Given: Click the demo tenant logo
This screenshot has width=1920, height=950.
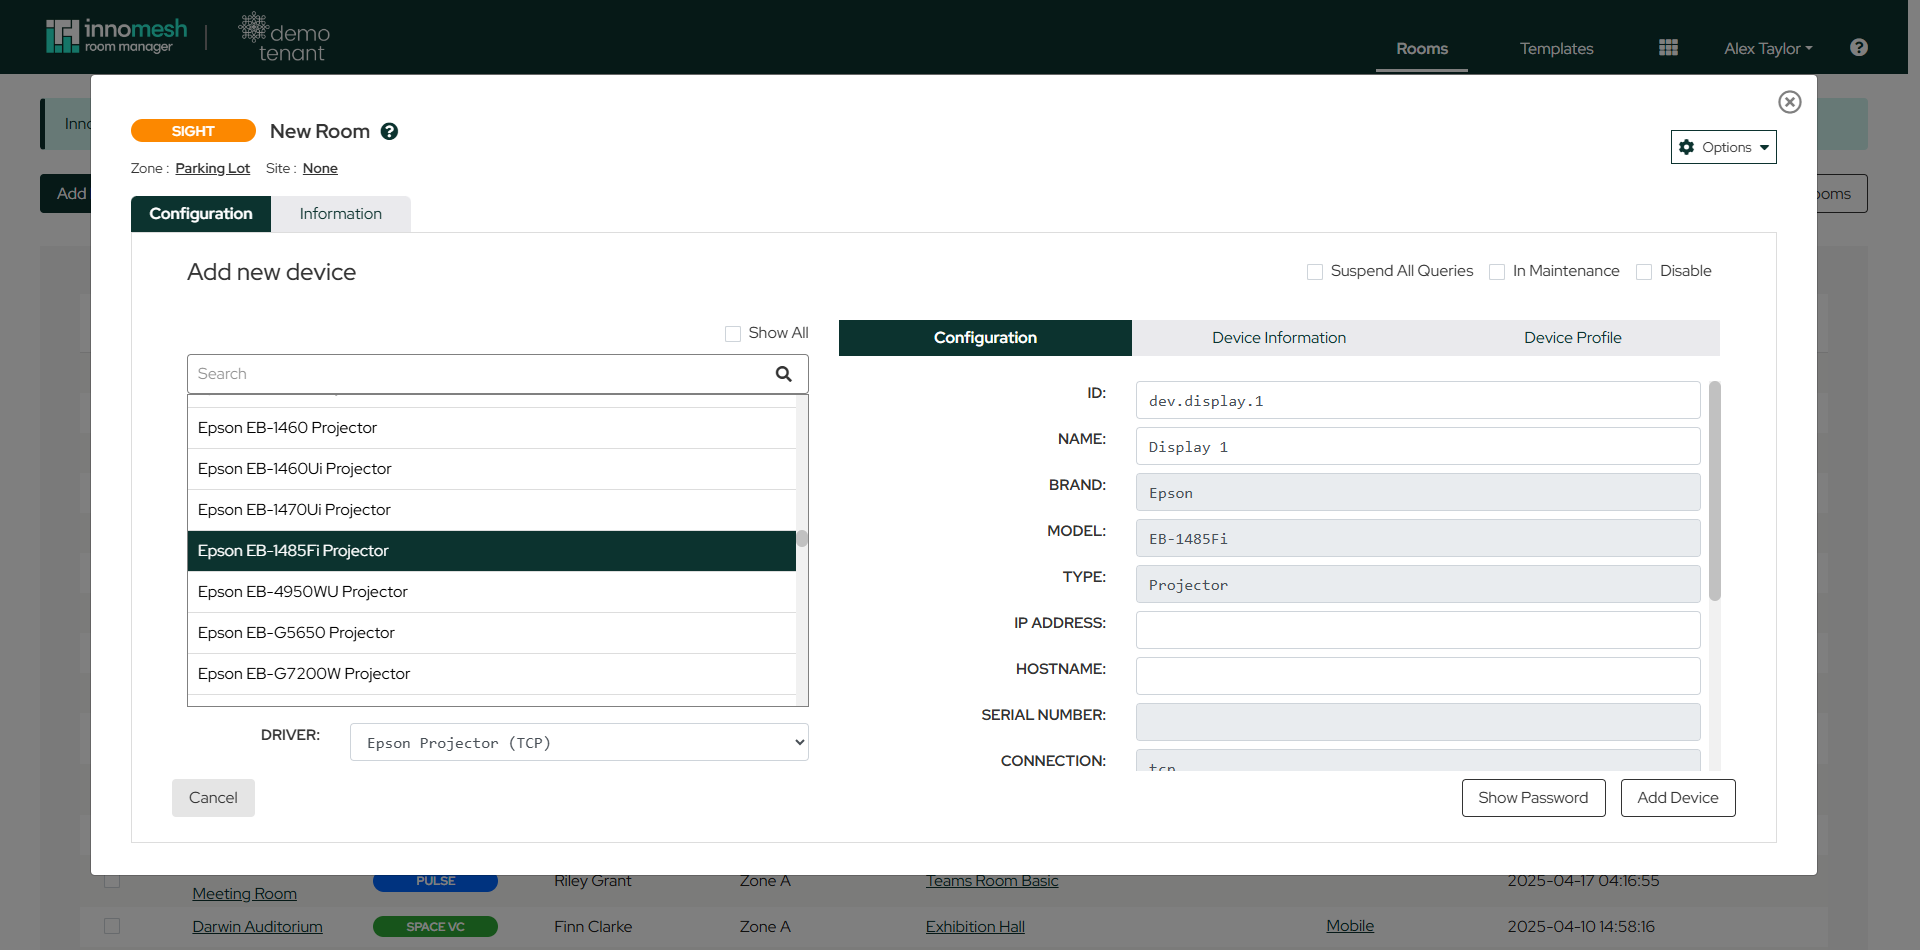Looking at the screenshot, I should 285,37.
